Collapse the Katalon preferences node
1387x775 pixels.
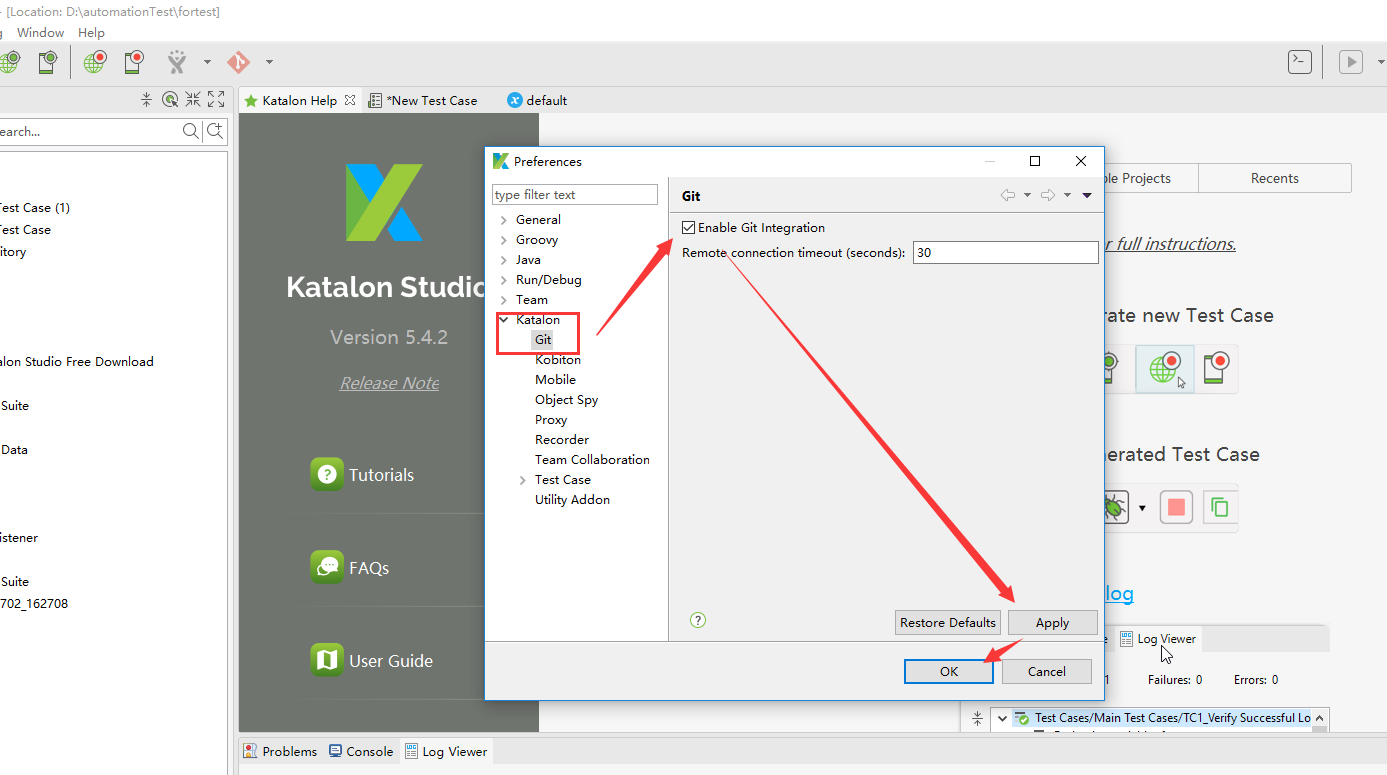(504, 320)
